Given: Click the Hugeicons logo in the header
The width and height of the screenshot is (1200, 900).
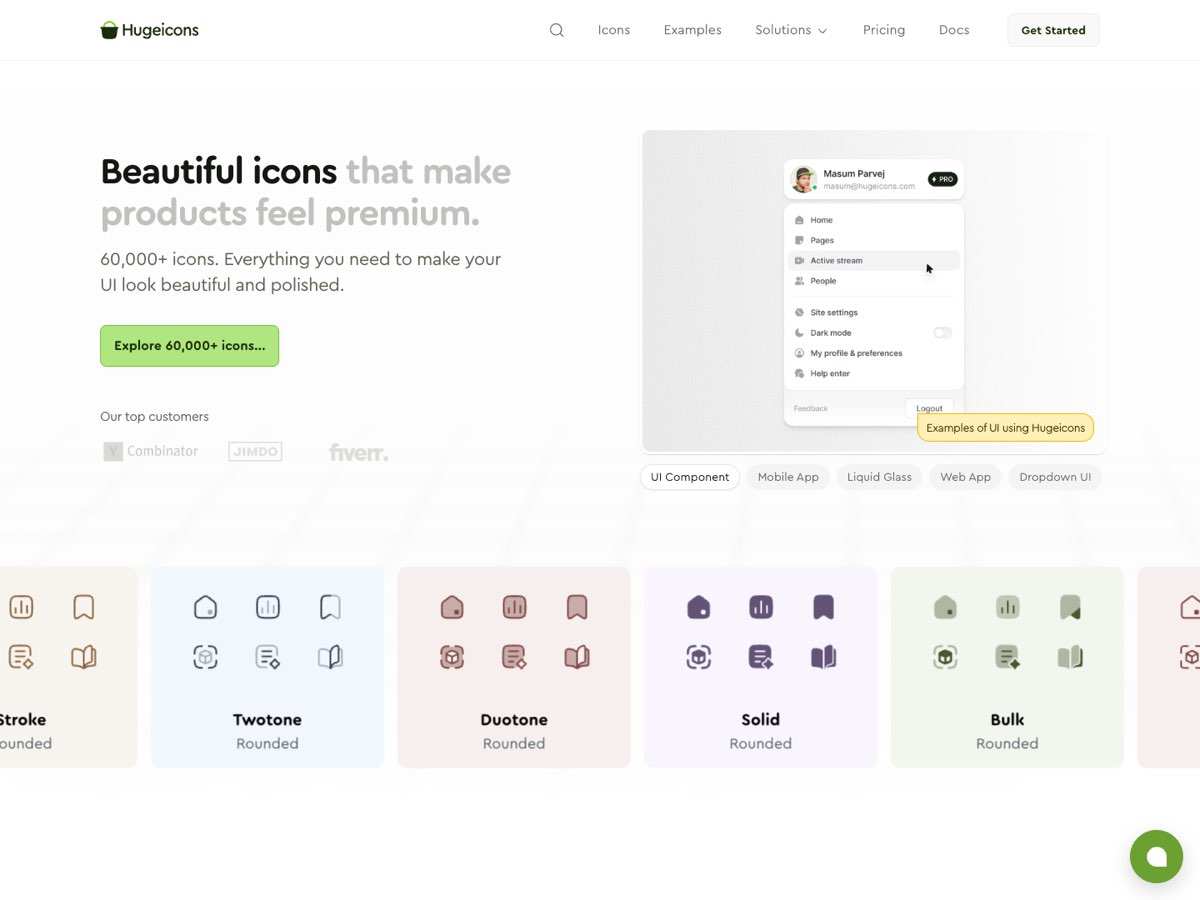Looking at the screenshot, I should point(150,30).
